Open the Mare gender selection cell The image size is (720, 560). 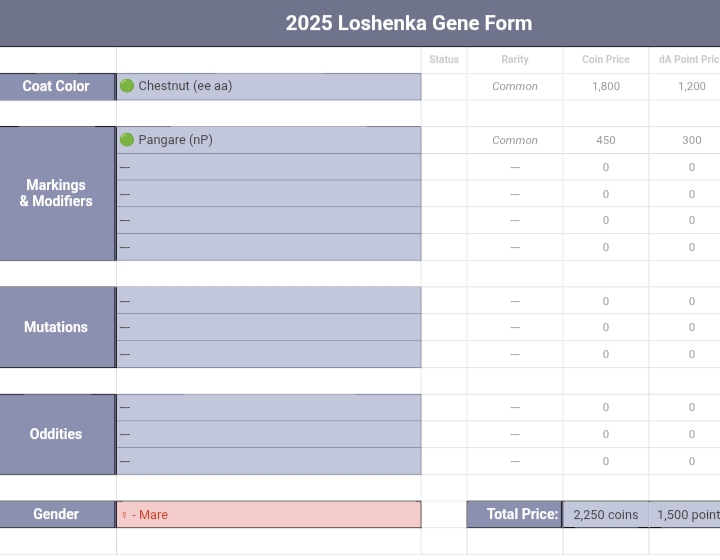click(x=268, y=515)
